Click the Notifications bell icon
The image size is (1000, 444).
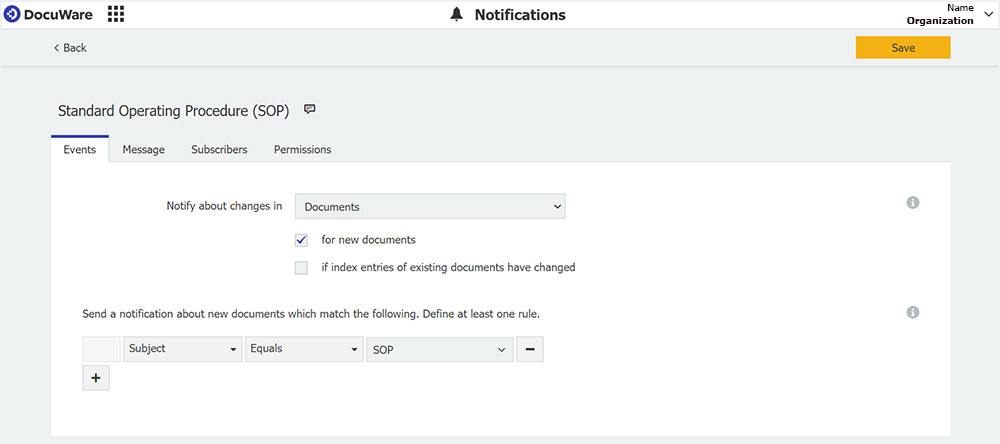tap(457, 15)
